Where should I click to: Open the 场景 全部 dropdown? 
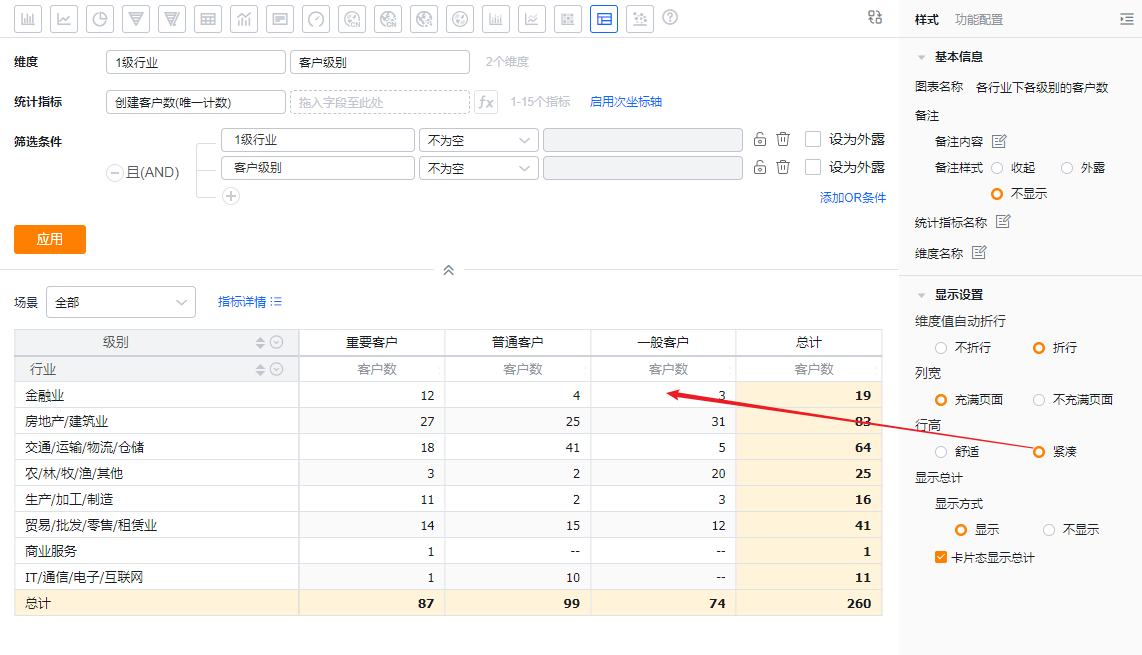click(x=121, y=302)
